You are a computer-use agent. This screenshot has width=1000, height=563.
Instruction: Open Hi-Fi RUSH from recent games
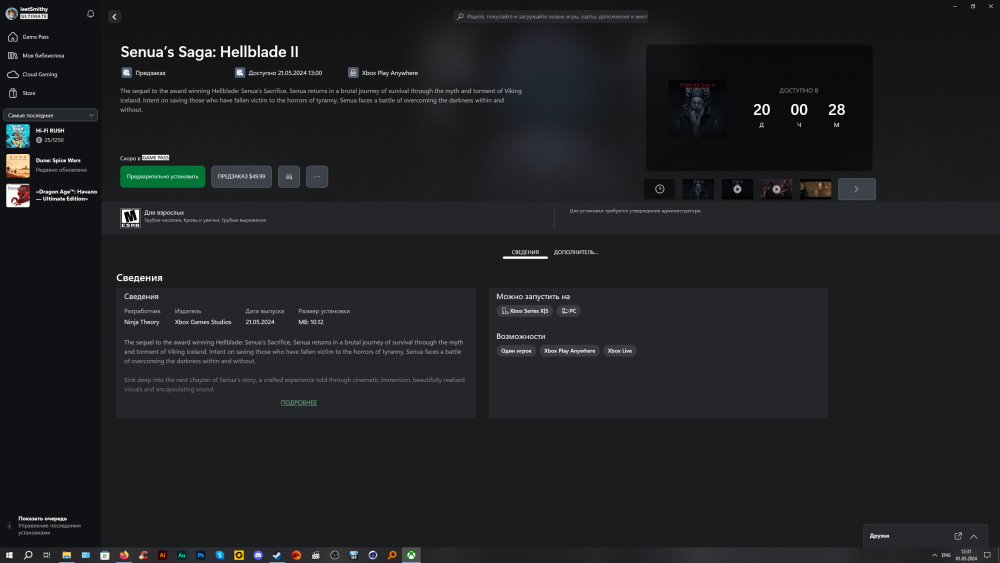click(50, 135)
